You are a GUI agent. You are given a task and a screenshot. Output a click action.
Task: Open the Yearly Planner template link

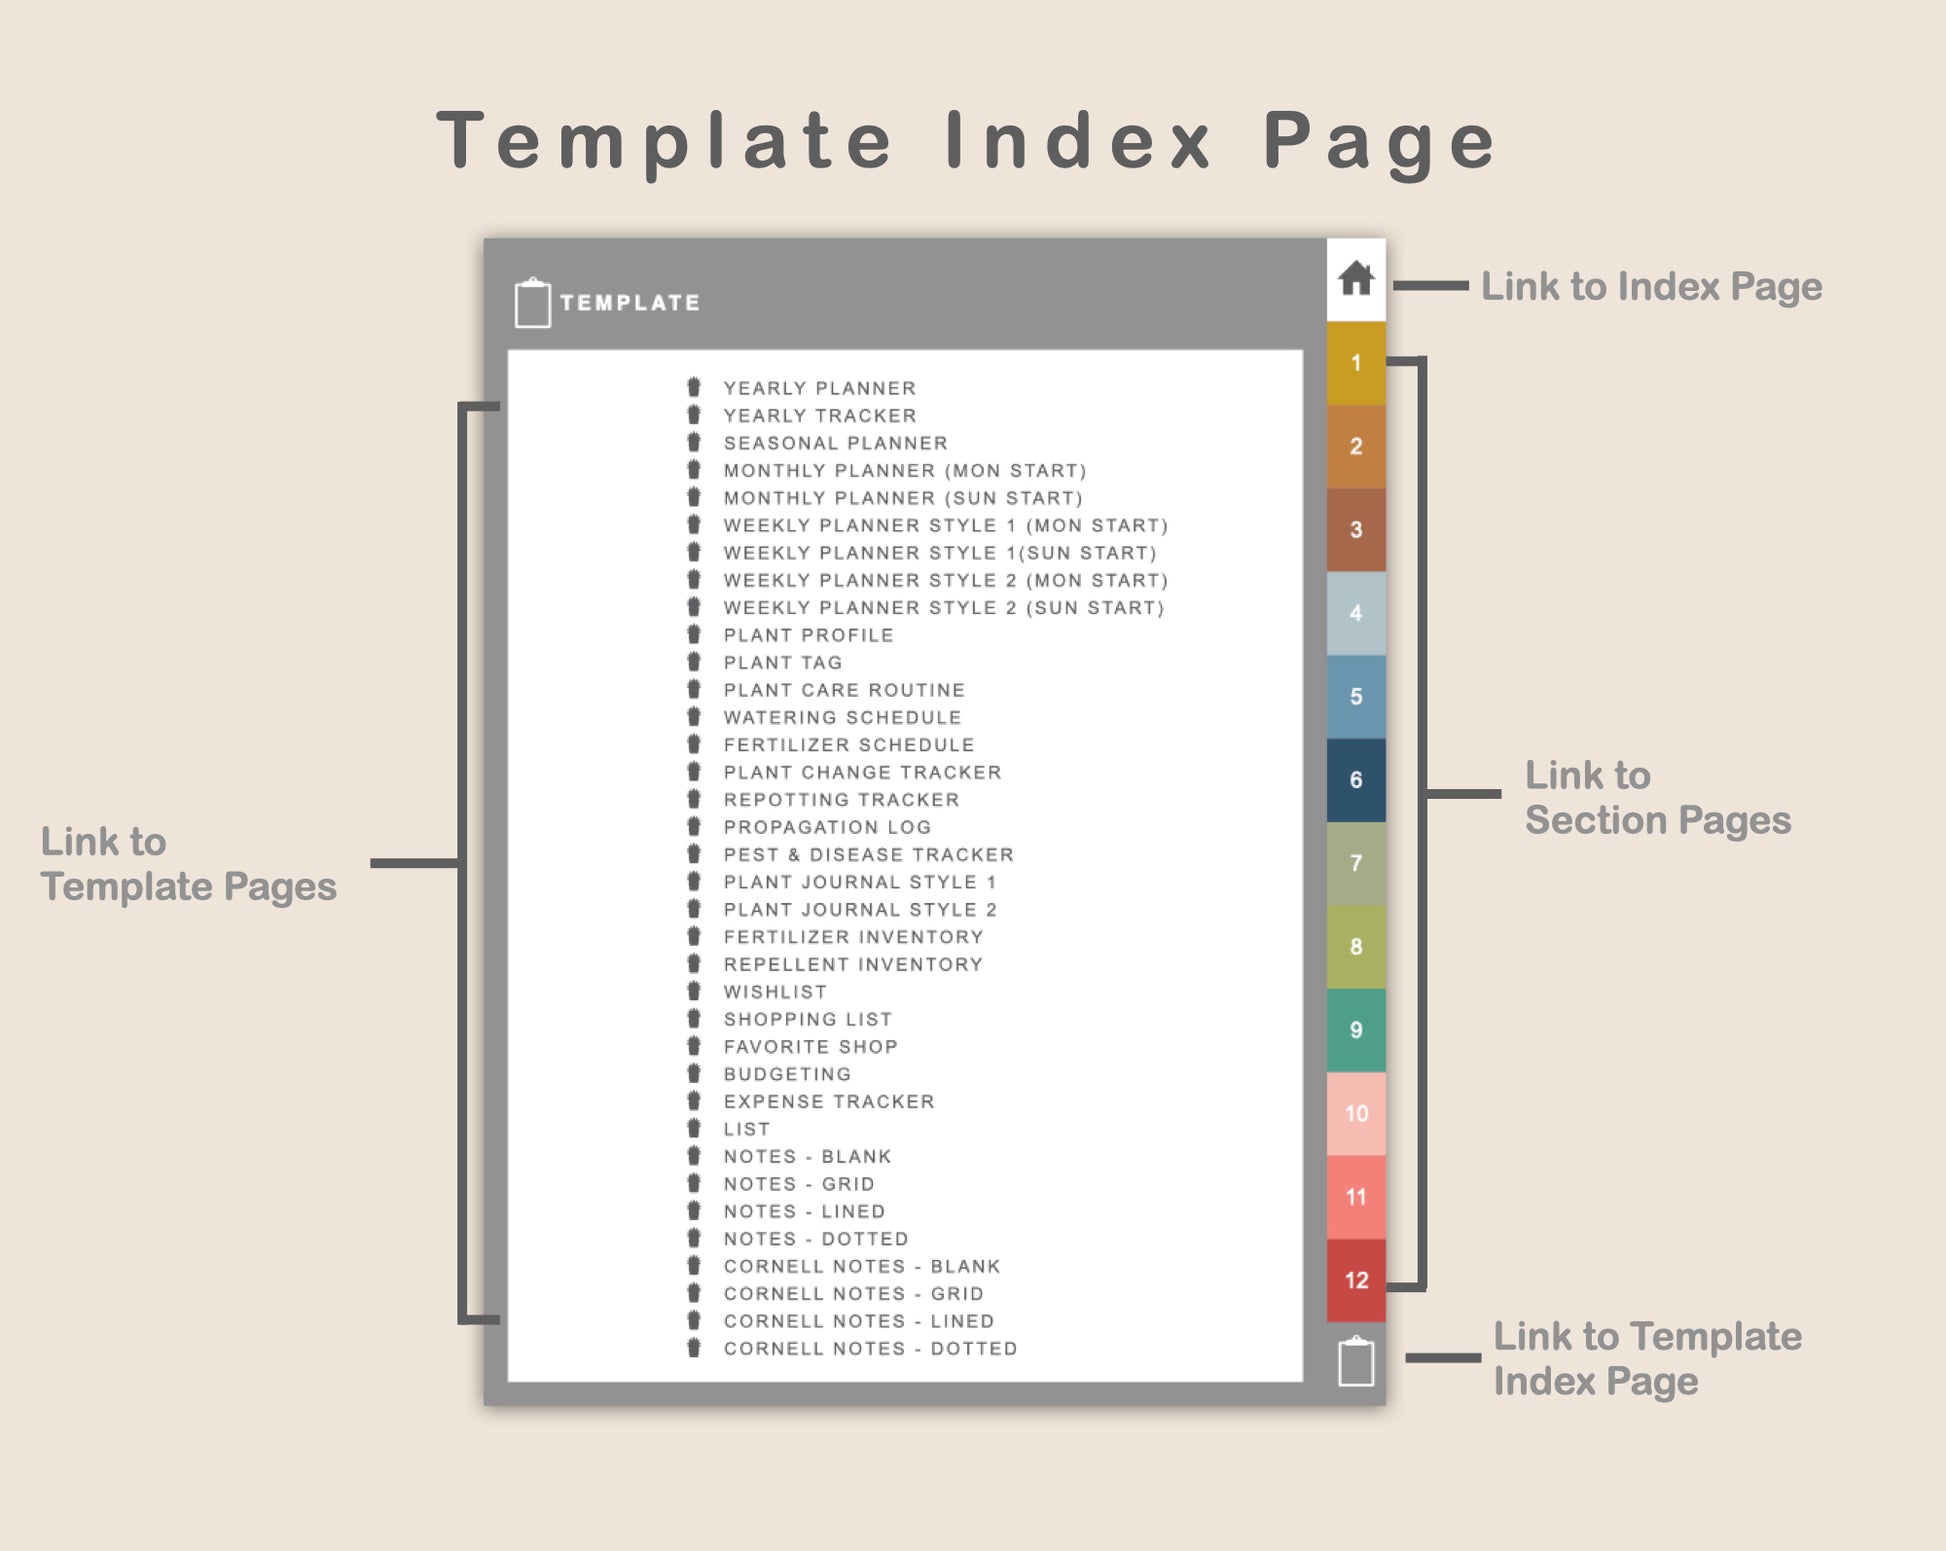pyautogui.click(x=819, y=388)
